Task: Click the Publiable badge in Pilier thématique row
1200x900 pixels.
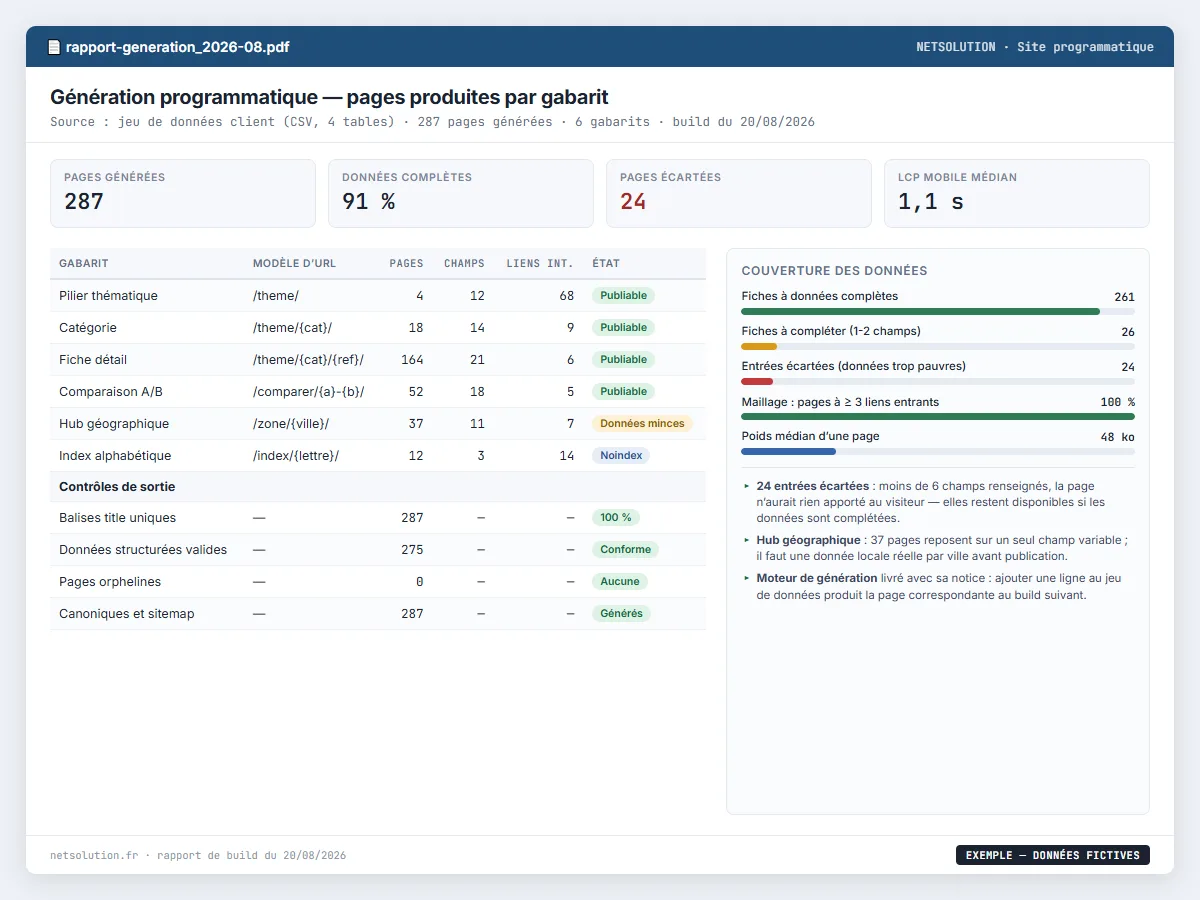Action: 624,296
